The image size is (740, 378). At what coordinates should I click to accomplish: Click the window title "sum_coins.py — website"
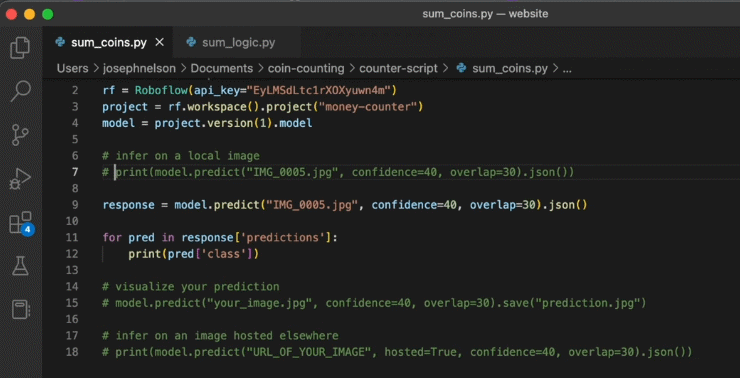[x=485, y=14]
